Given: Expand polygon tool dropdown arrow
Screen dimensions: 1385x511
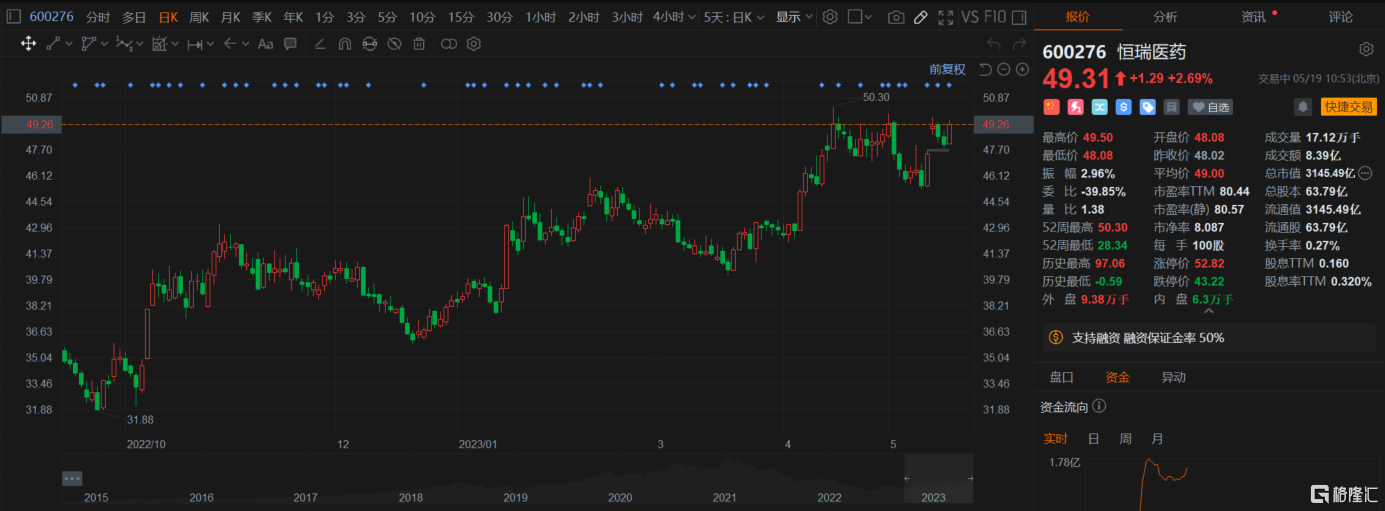Looking at the screenshot, I should click(x=104, y=43).
